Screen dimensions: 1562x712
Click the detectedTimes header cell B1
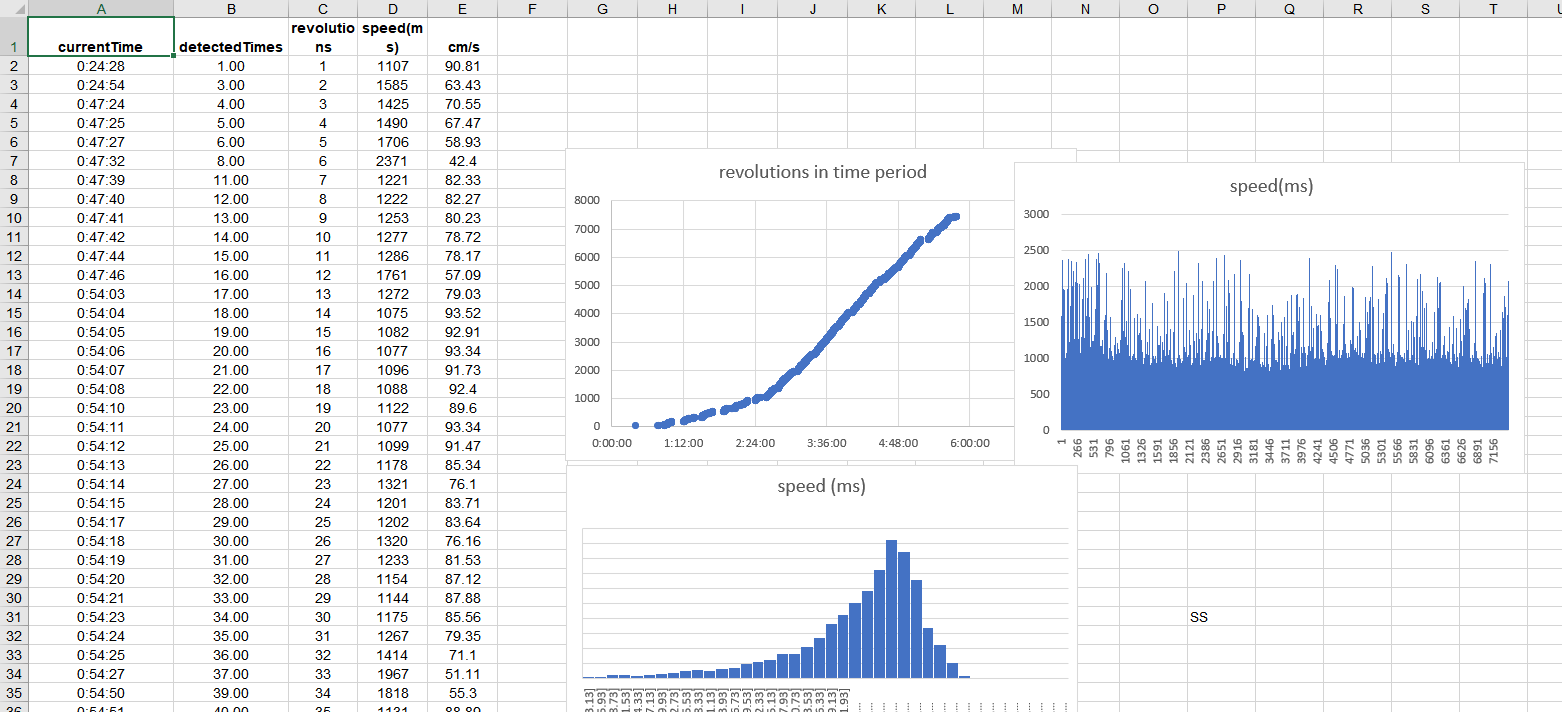[x=231, y=37]
